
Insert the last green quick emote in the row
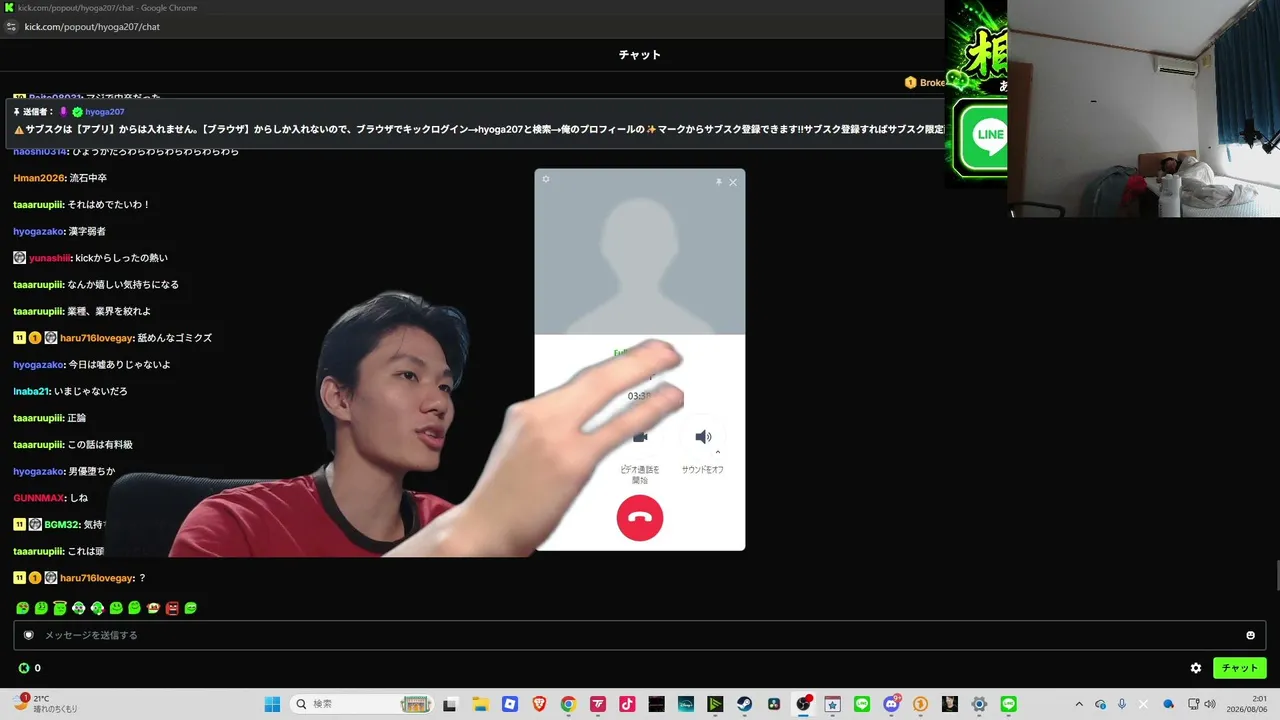(x=191, y=608)
